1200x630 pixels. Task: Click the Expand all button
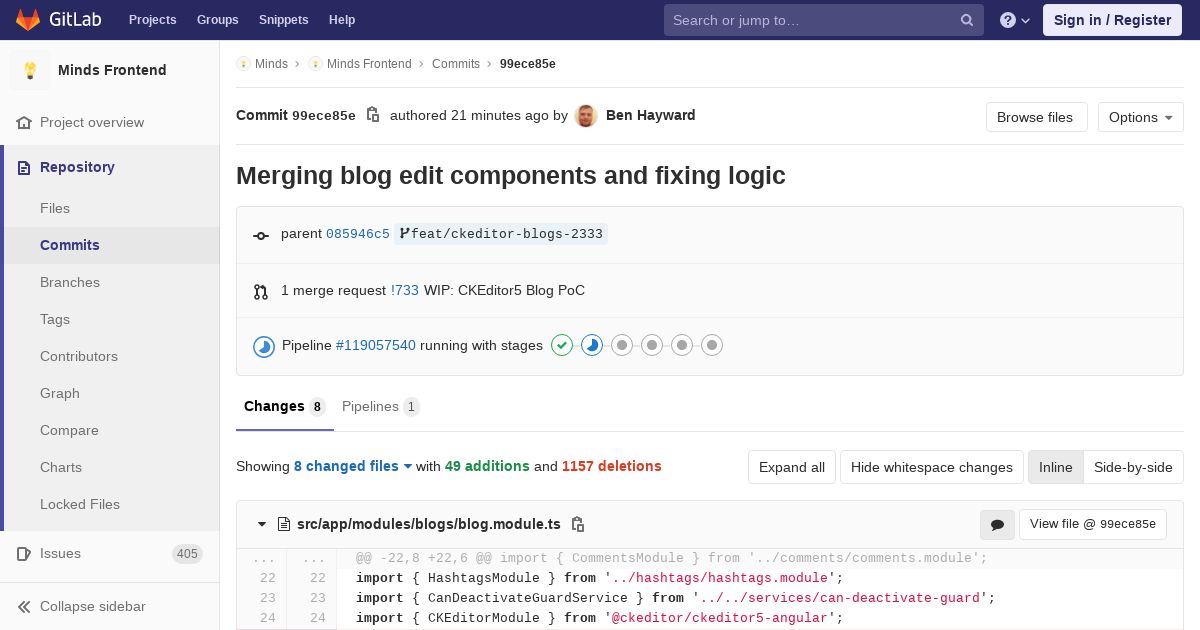click(792, 467)
